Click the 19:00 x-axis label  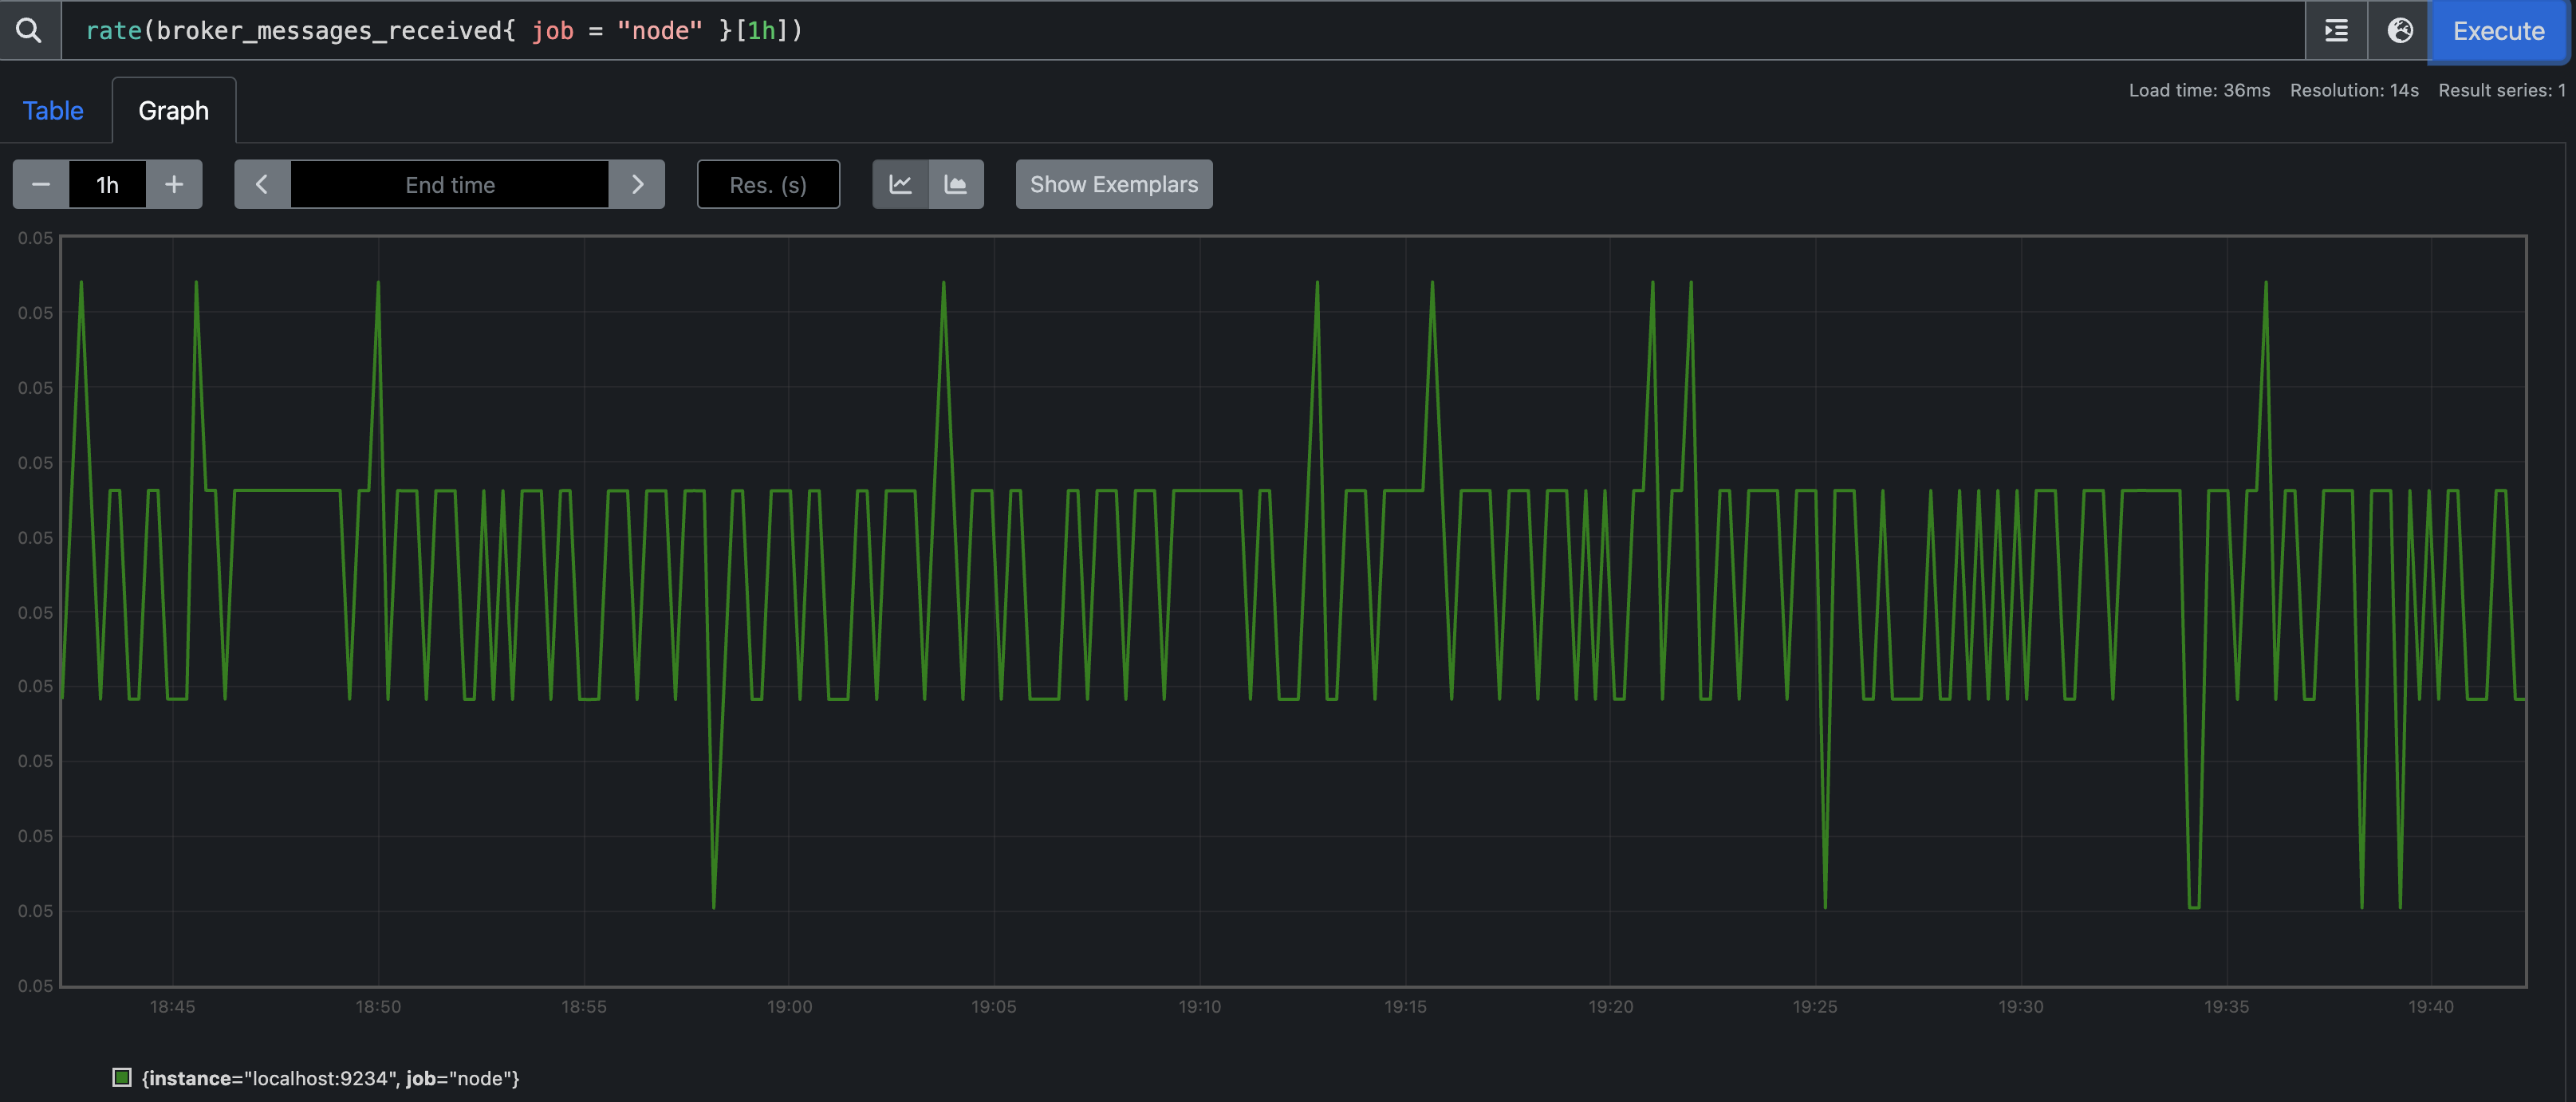(789, 1006)
